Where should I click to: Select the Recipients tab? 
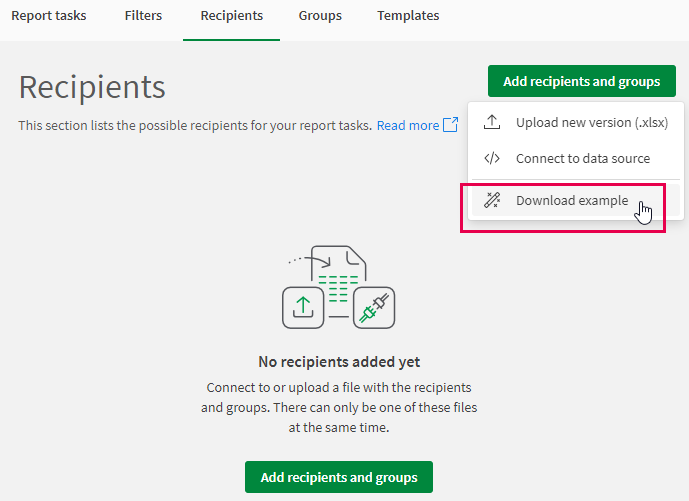(x=231, y=16)
